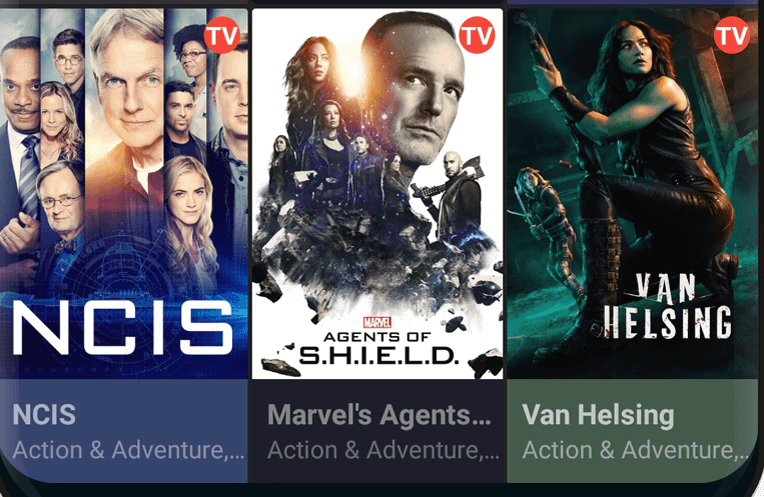Select the green info panel of the Van Helsing card
This screenshot has height=497, width=764.
(633, 431)
